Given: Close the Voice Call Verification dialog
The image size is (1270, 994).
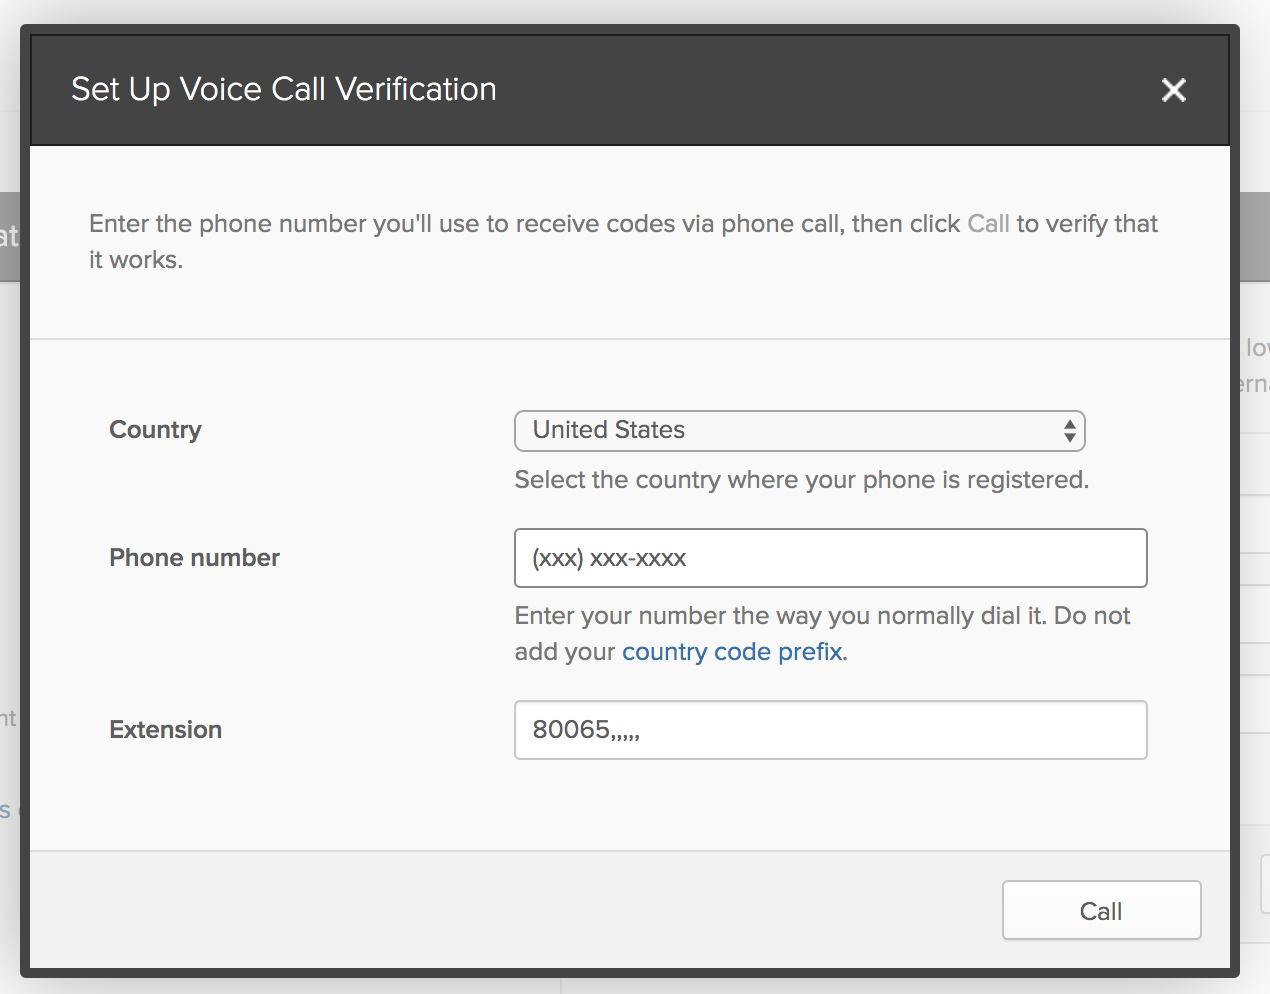Looking at the screenshot, I should click(x=1174, y=90).
